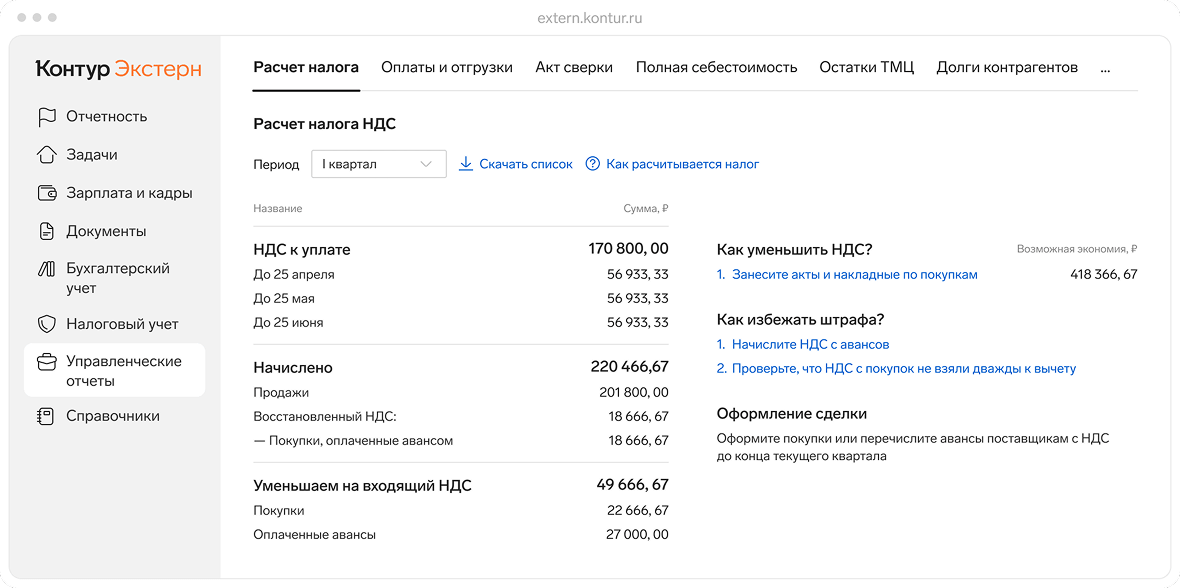Open the question mark help icon
1180x588 pixels.
pyautogui.click(x=593, y=163)
